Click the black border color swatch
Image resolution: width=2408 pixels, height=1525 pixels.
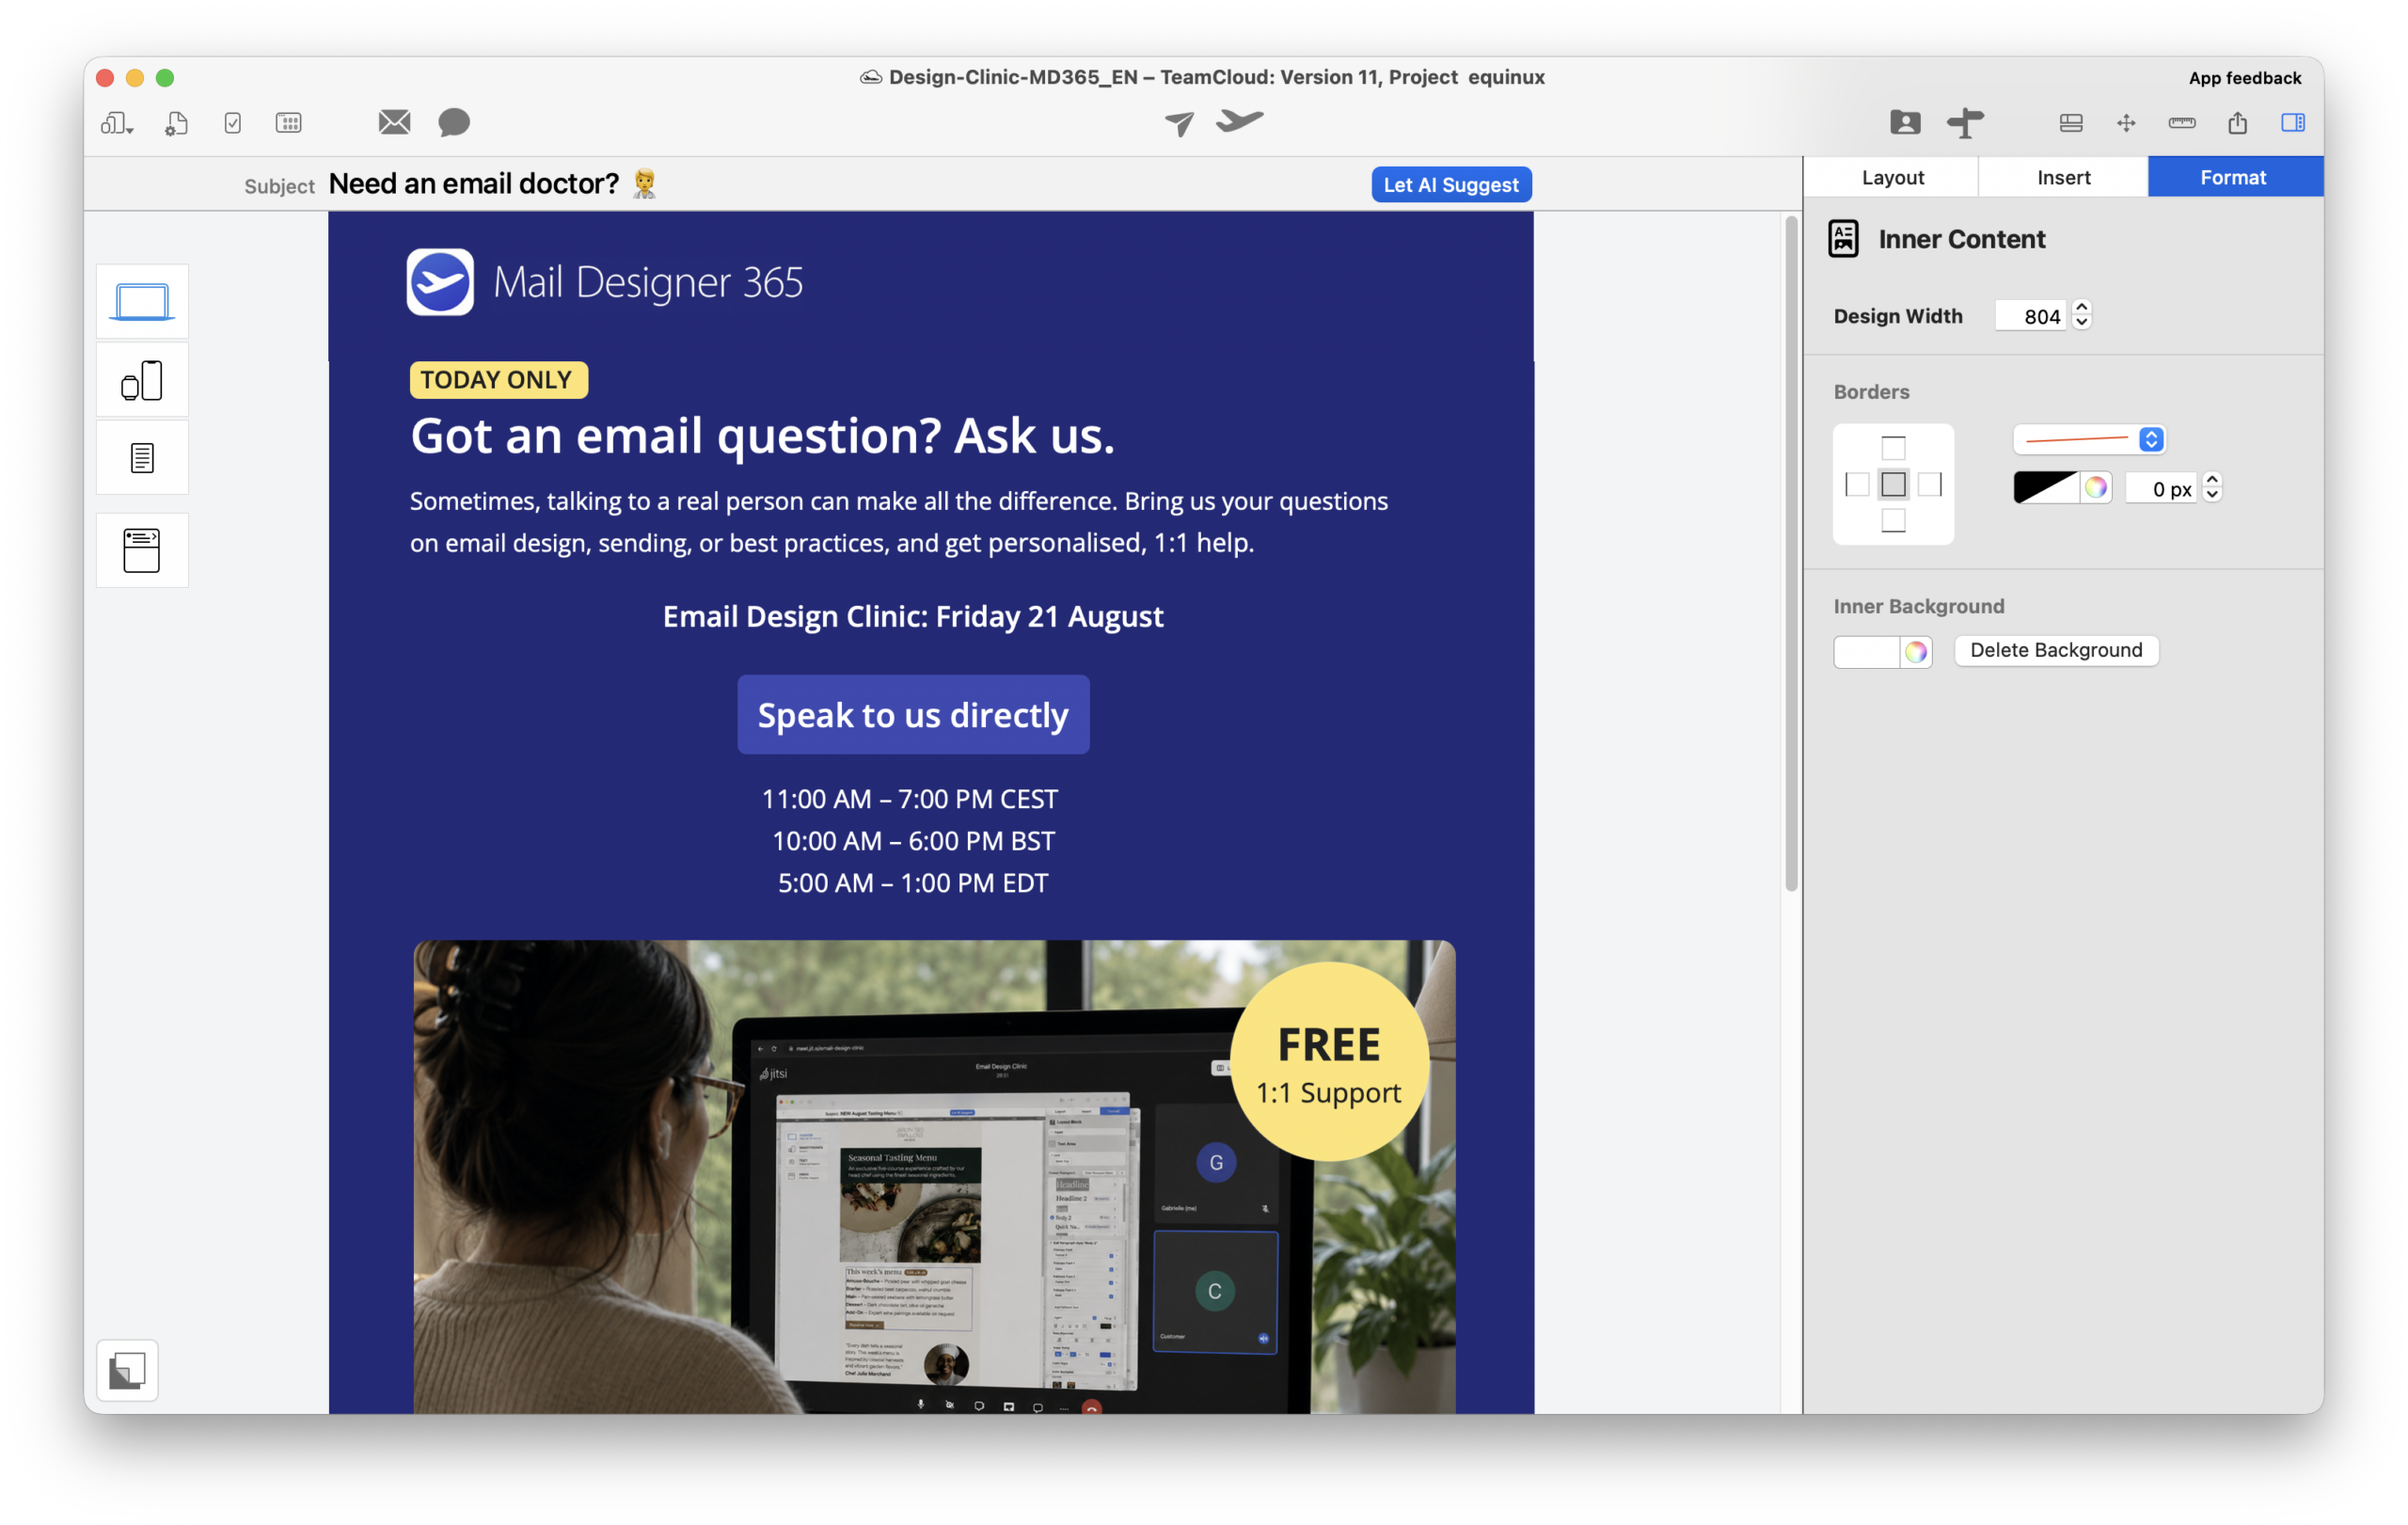(x=2045, y=488)
